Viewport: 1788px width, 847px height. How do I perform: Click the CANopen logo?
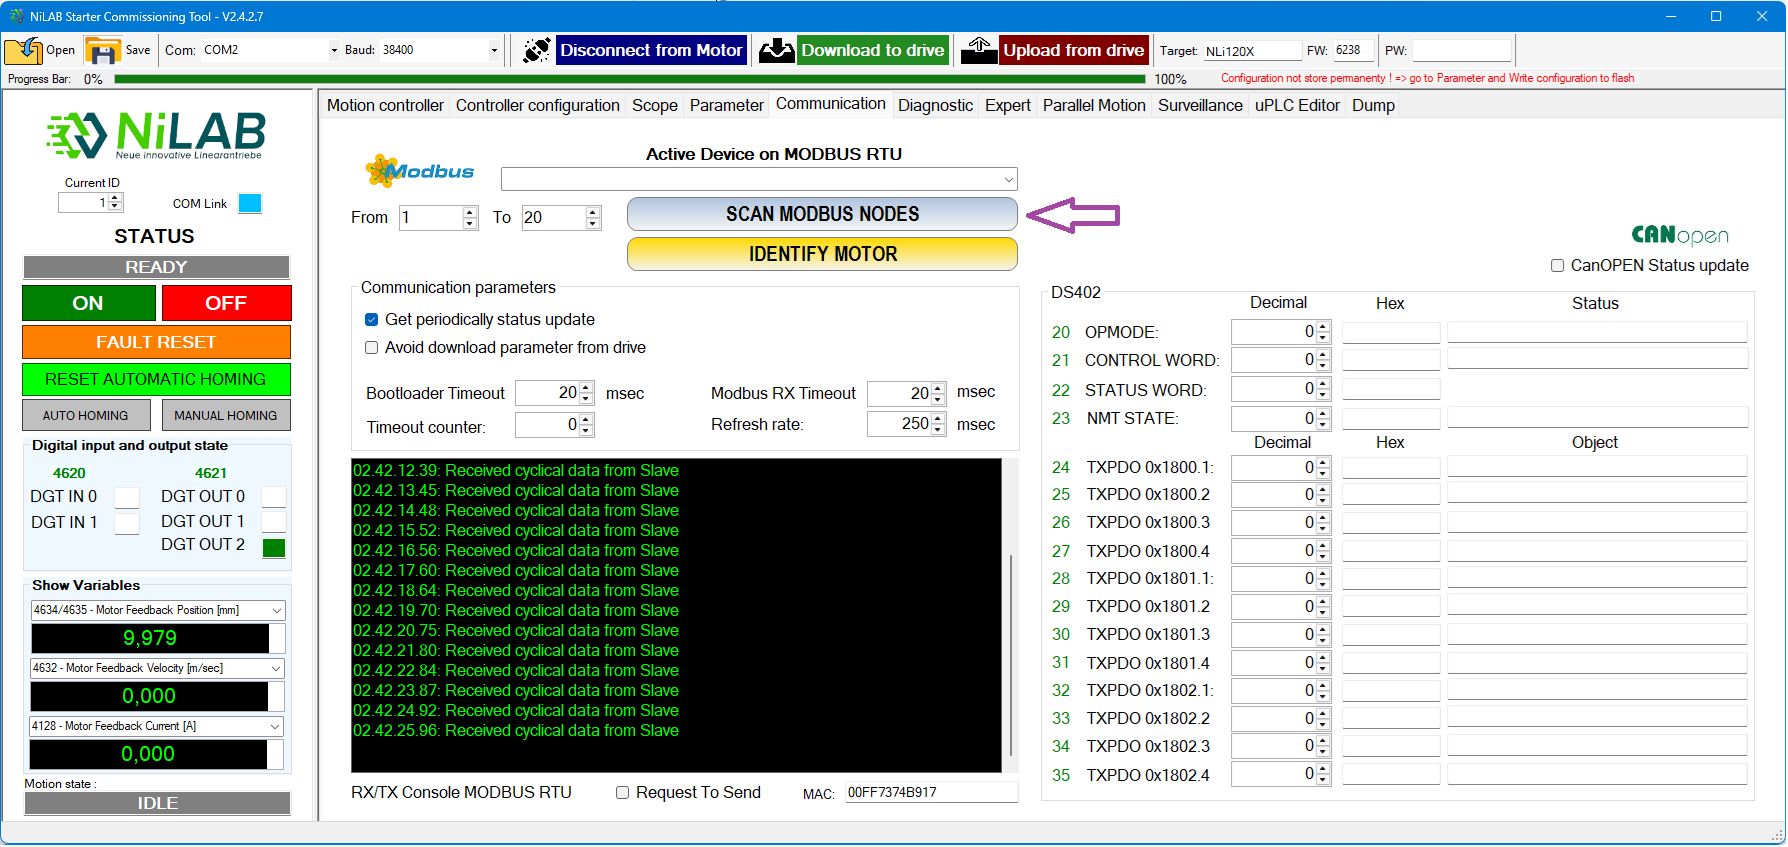tap(1679, 235)
